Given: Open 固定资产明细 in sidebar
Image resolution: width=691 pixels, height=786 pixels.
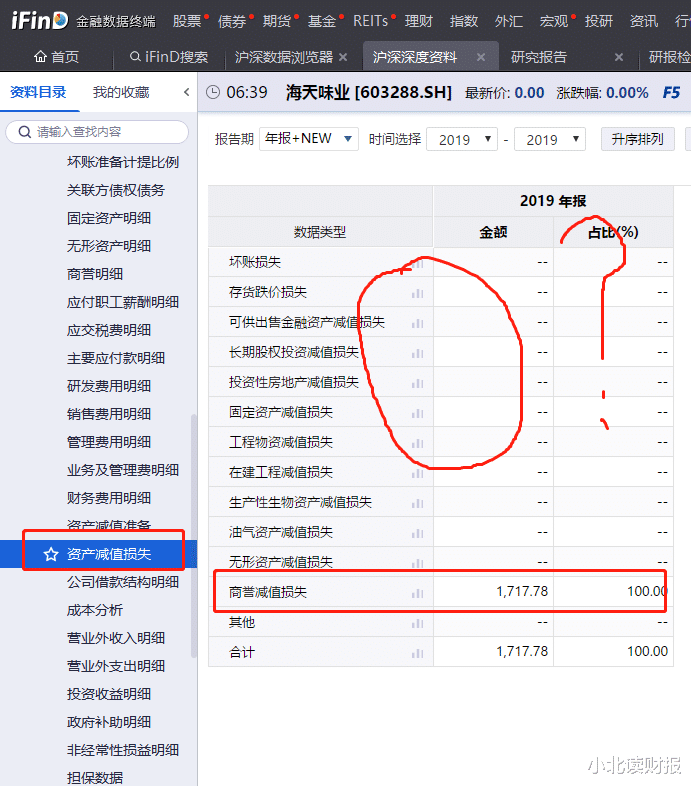Looking at the screenshot, I should click(x=109, y=219).
